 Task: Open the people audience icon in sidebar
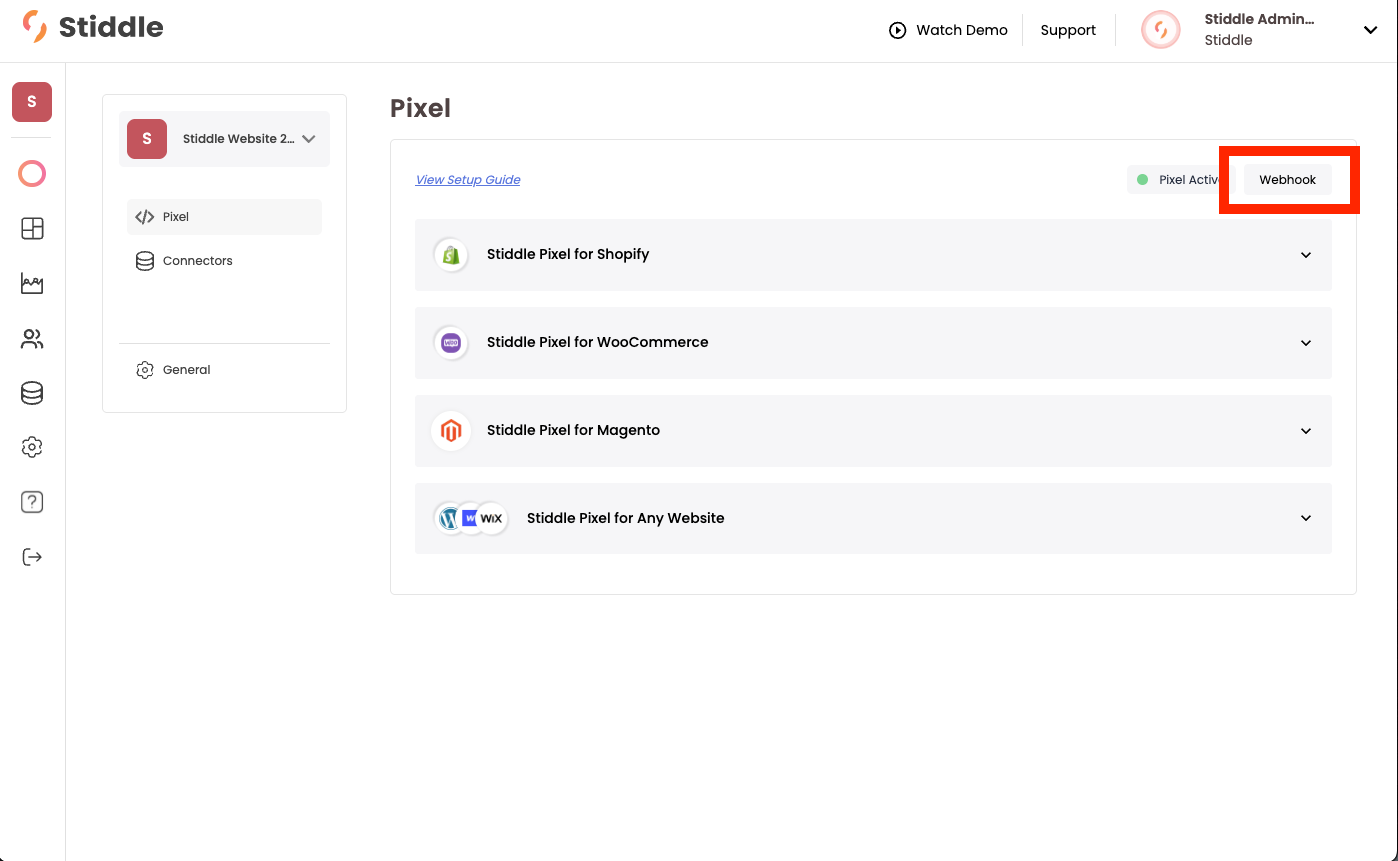[32, 340]
